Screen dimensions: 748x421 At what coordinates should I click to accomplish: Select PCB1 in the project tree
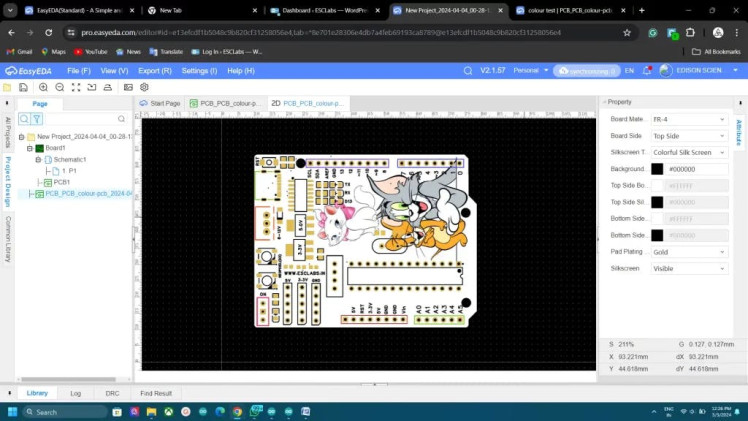coord(61,182)
